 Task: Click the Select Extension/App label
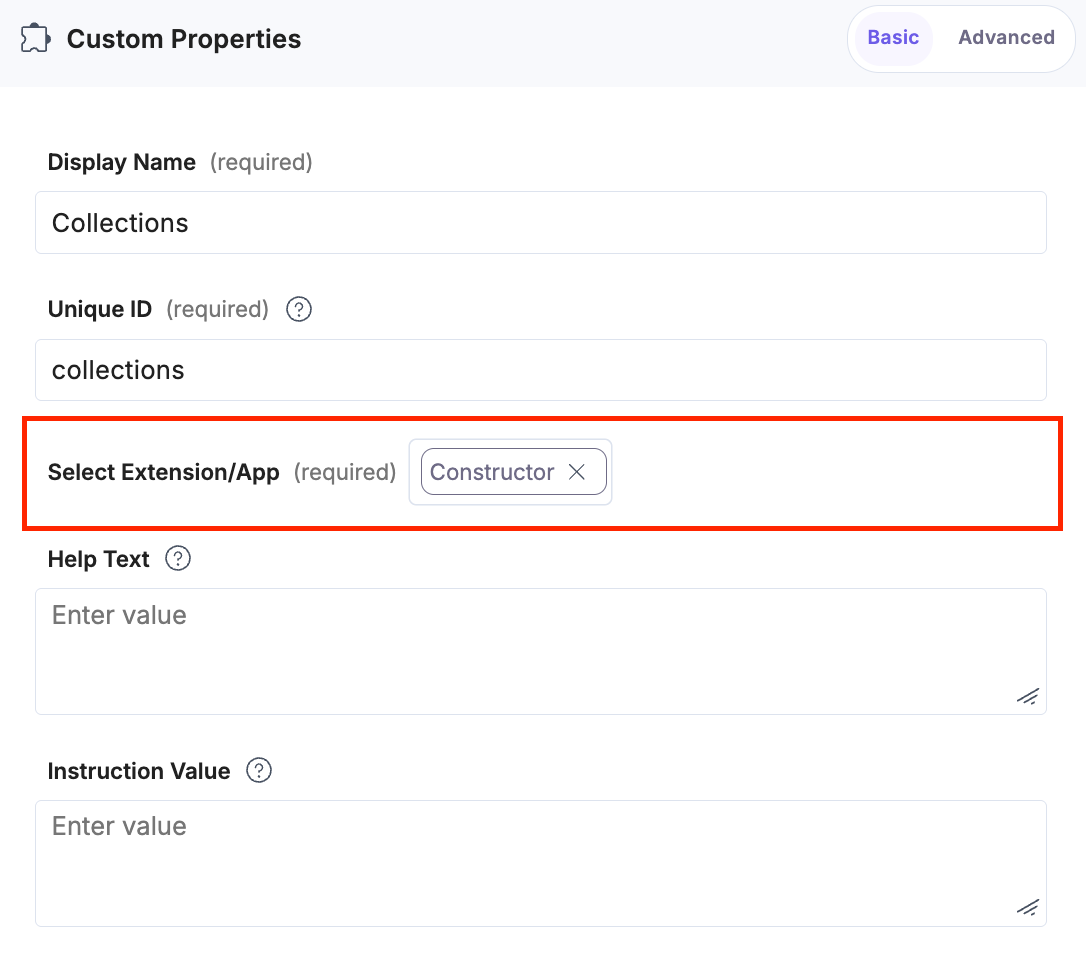click(163, 472)
